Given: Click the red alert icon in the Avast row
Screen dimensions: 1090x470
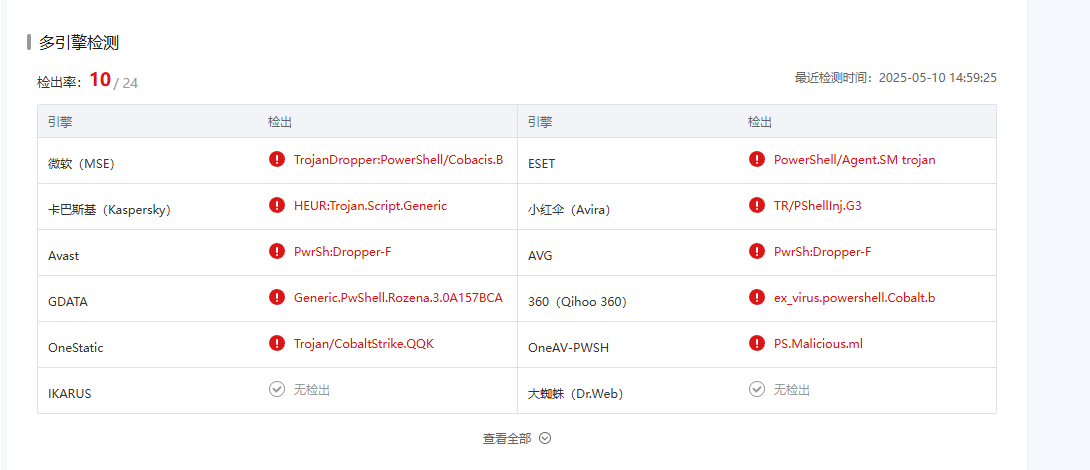Looking at the screenshot, I should tap(277, 251).
